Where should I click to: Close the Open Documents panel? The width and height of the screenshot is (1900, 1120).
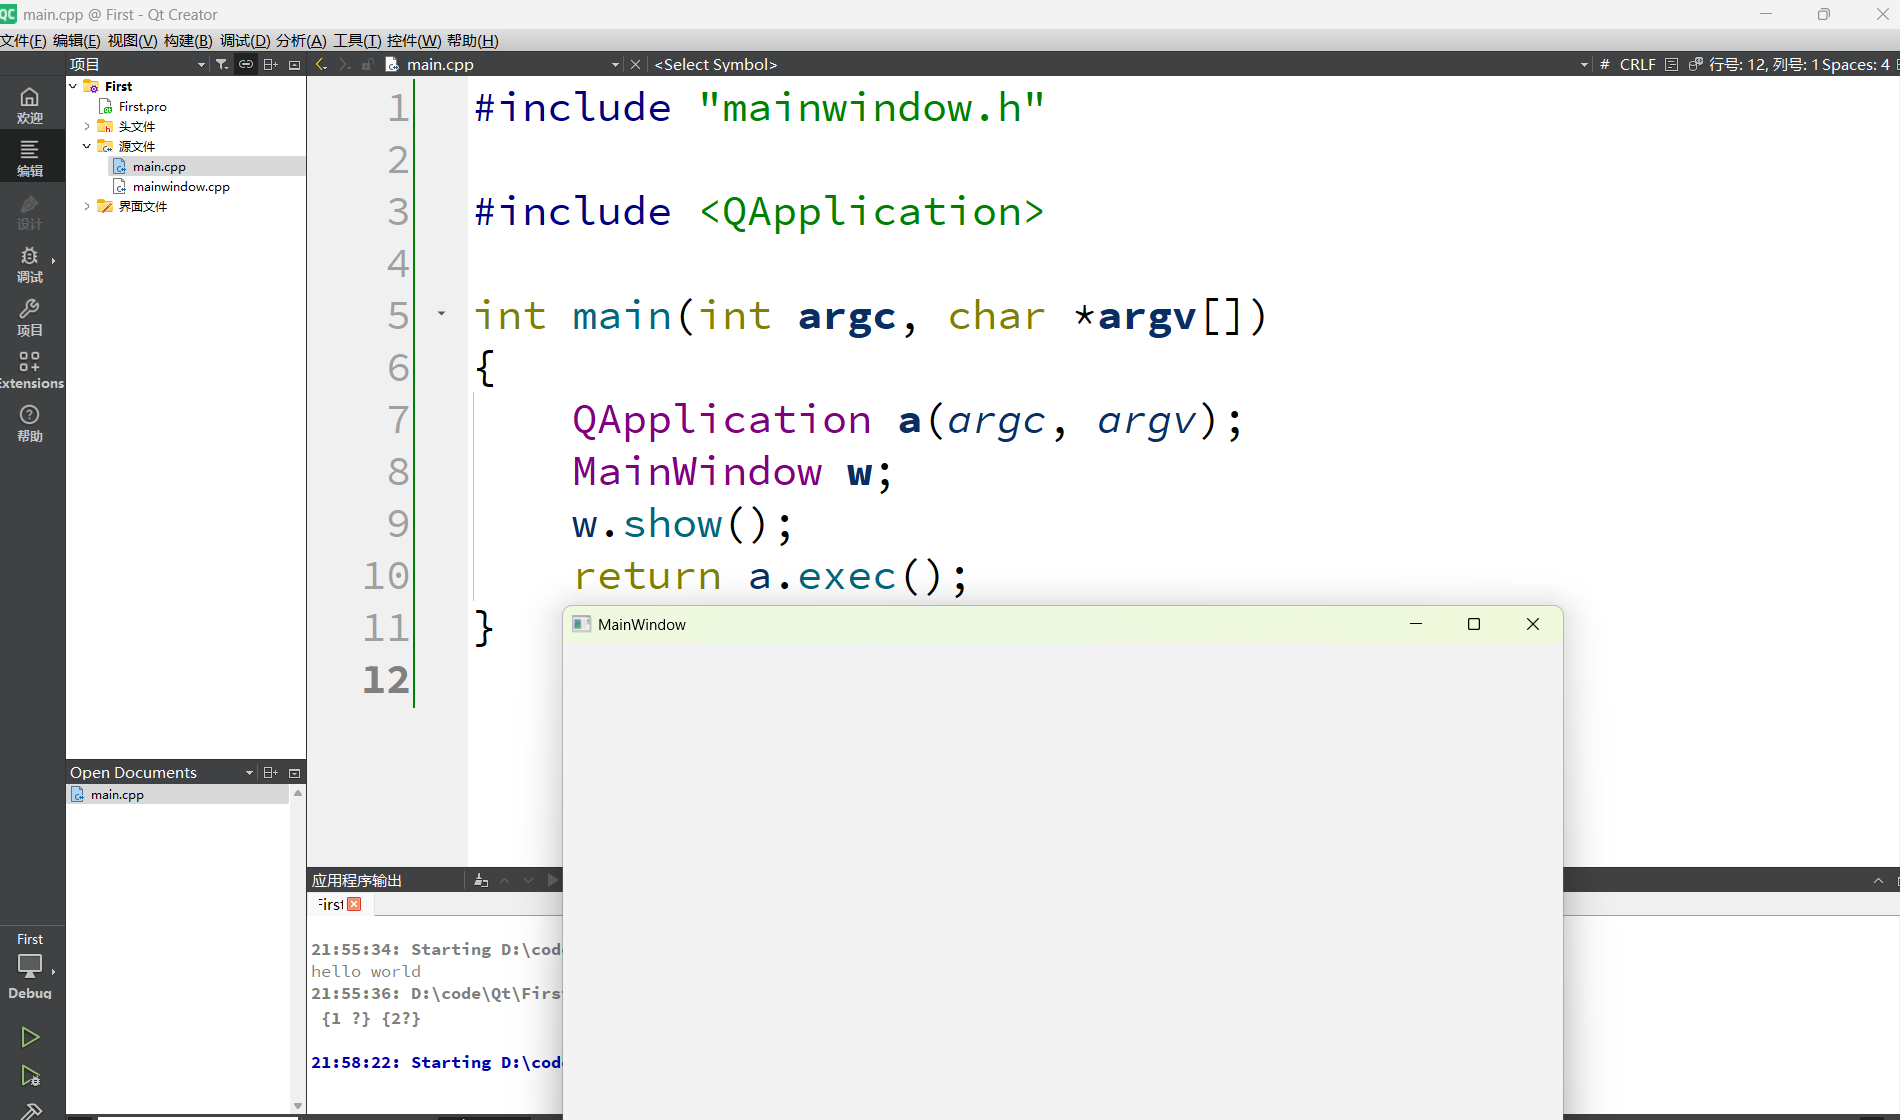tap(294, 772)
